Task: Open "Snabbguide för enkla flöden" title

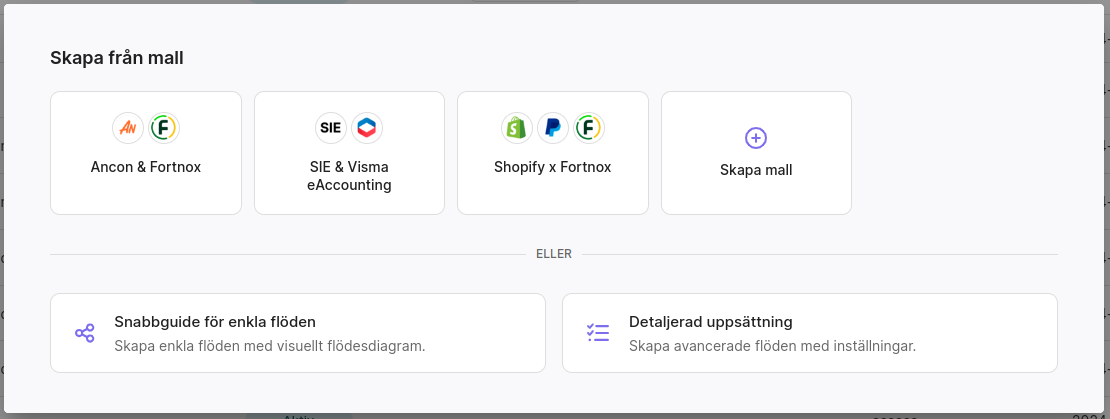Action: [215, 322]
